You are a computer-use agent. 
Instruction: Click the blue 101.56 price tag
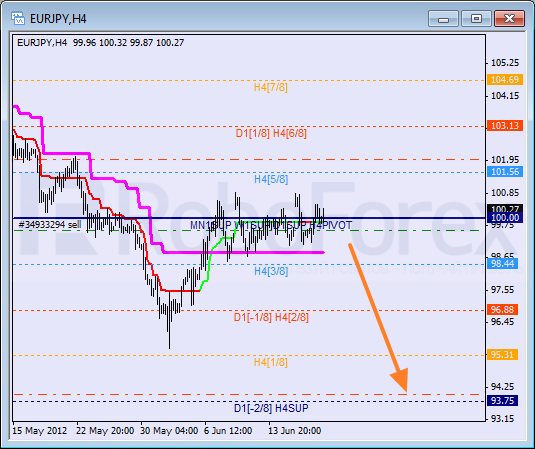tap(505, 172)
